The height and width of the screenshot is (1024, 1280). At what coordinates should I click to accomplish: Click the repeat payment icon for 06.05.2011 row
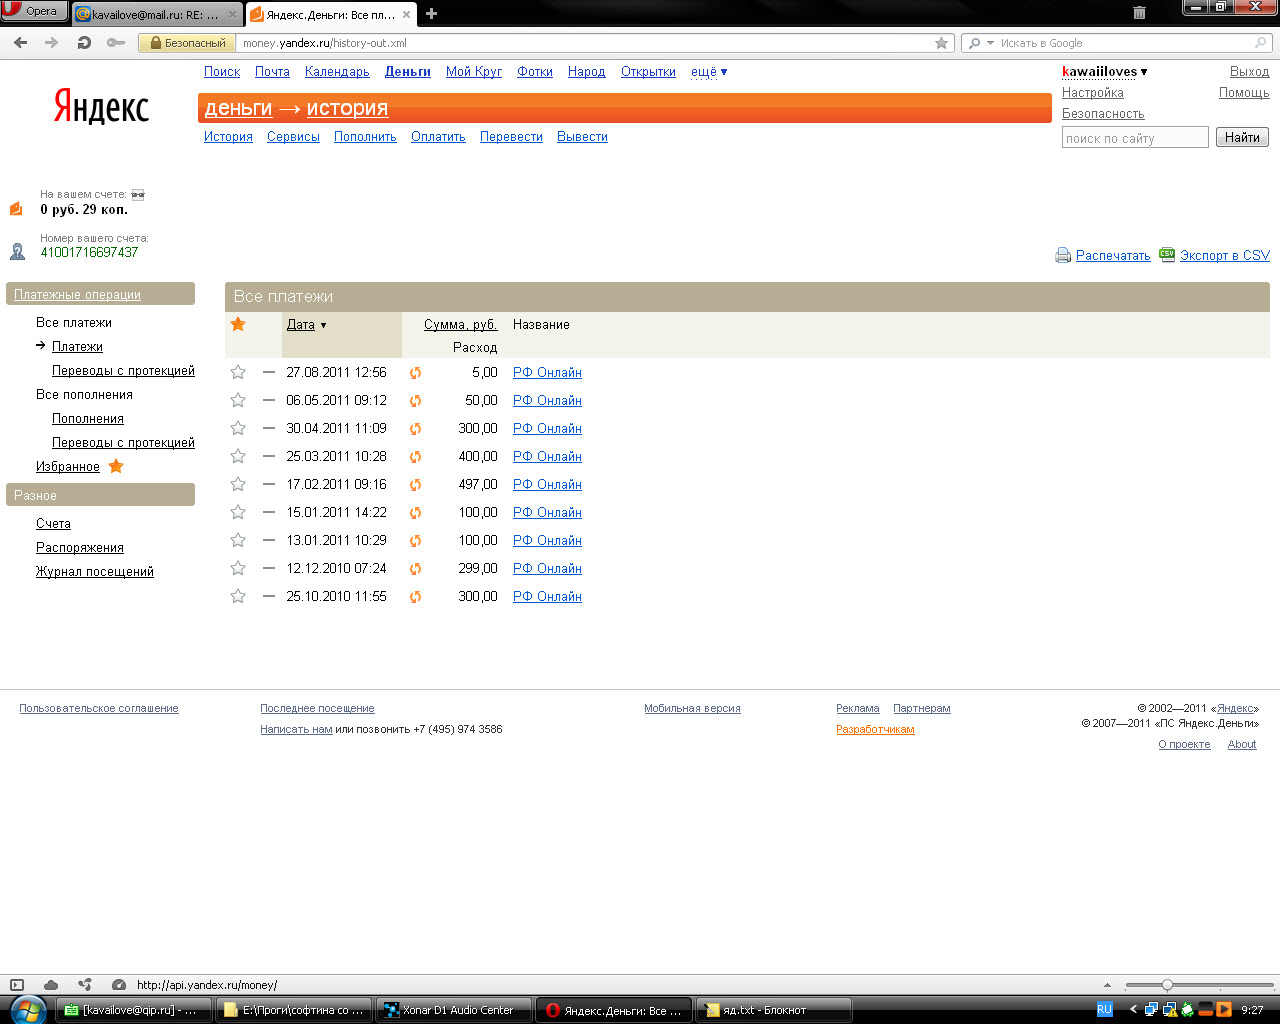415,401
